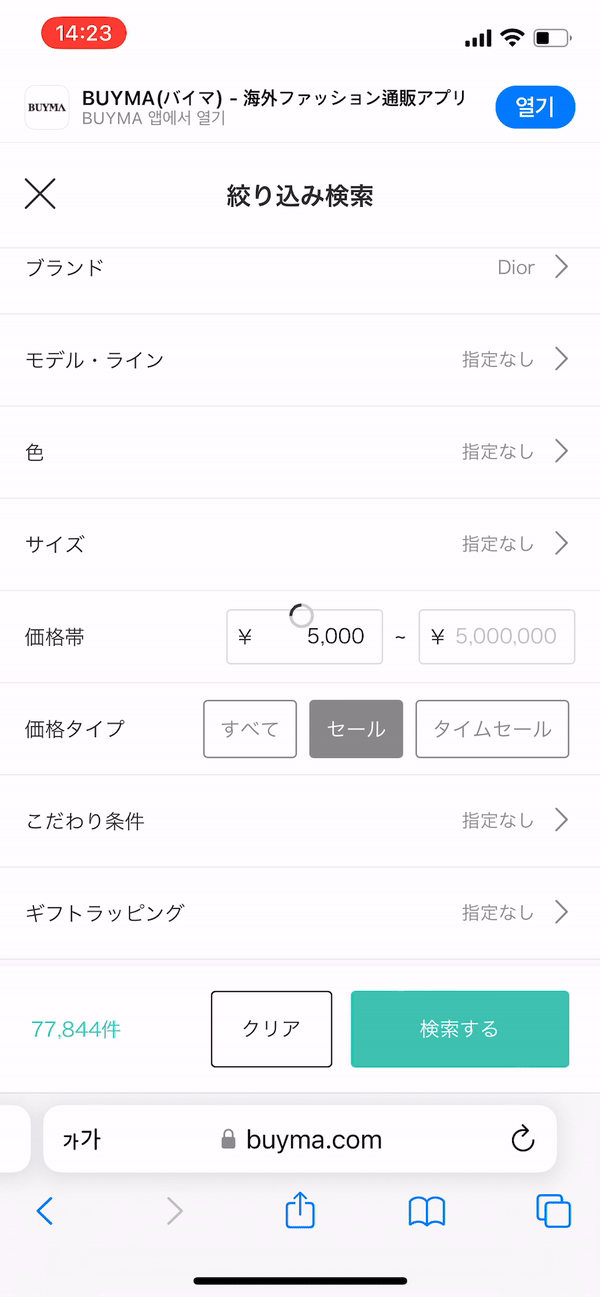
Task: Open Safari bookmarks book icon
Action: pos(427,1211)
